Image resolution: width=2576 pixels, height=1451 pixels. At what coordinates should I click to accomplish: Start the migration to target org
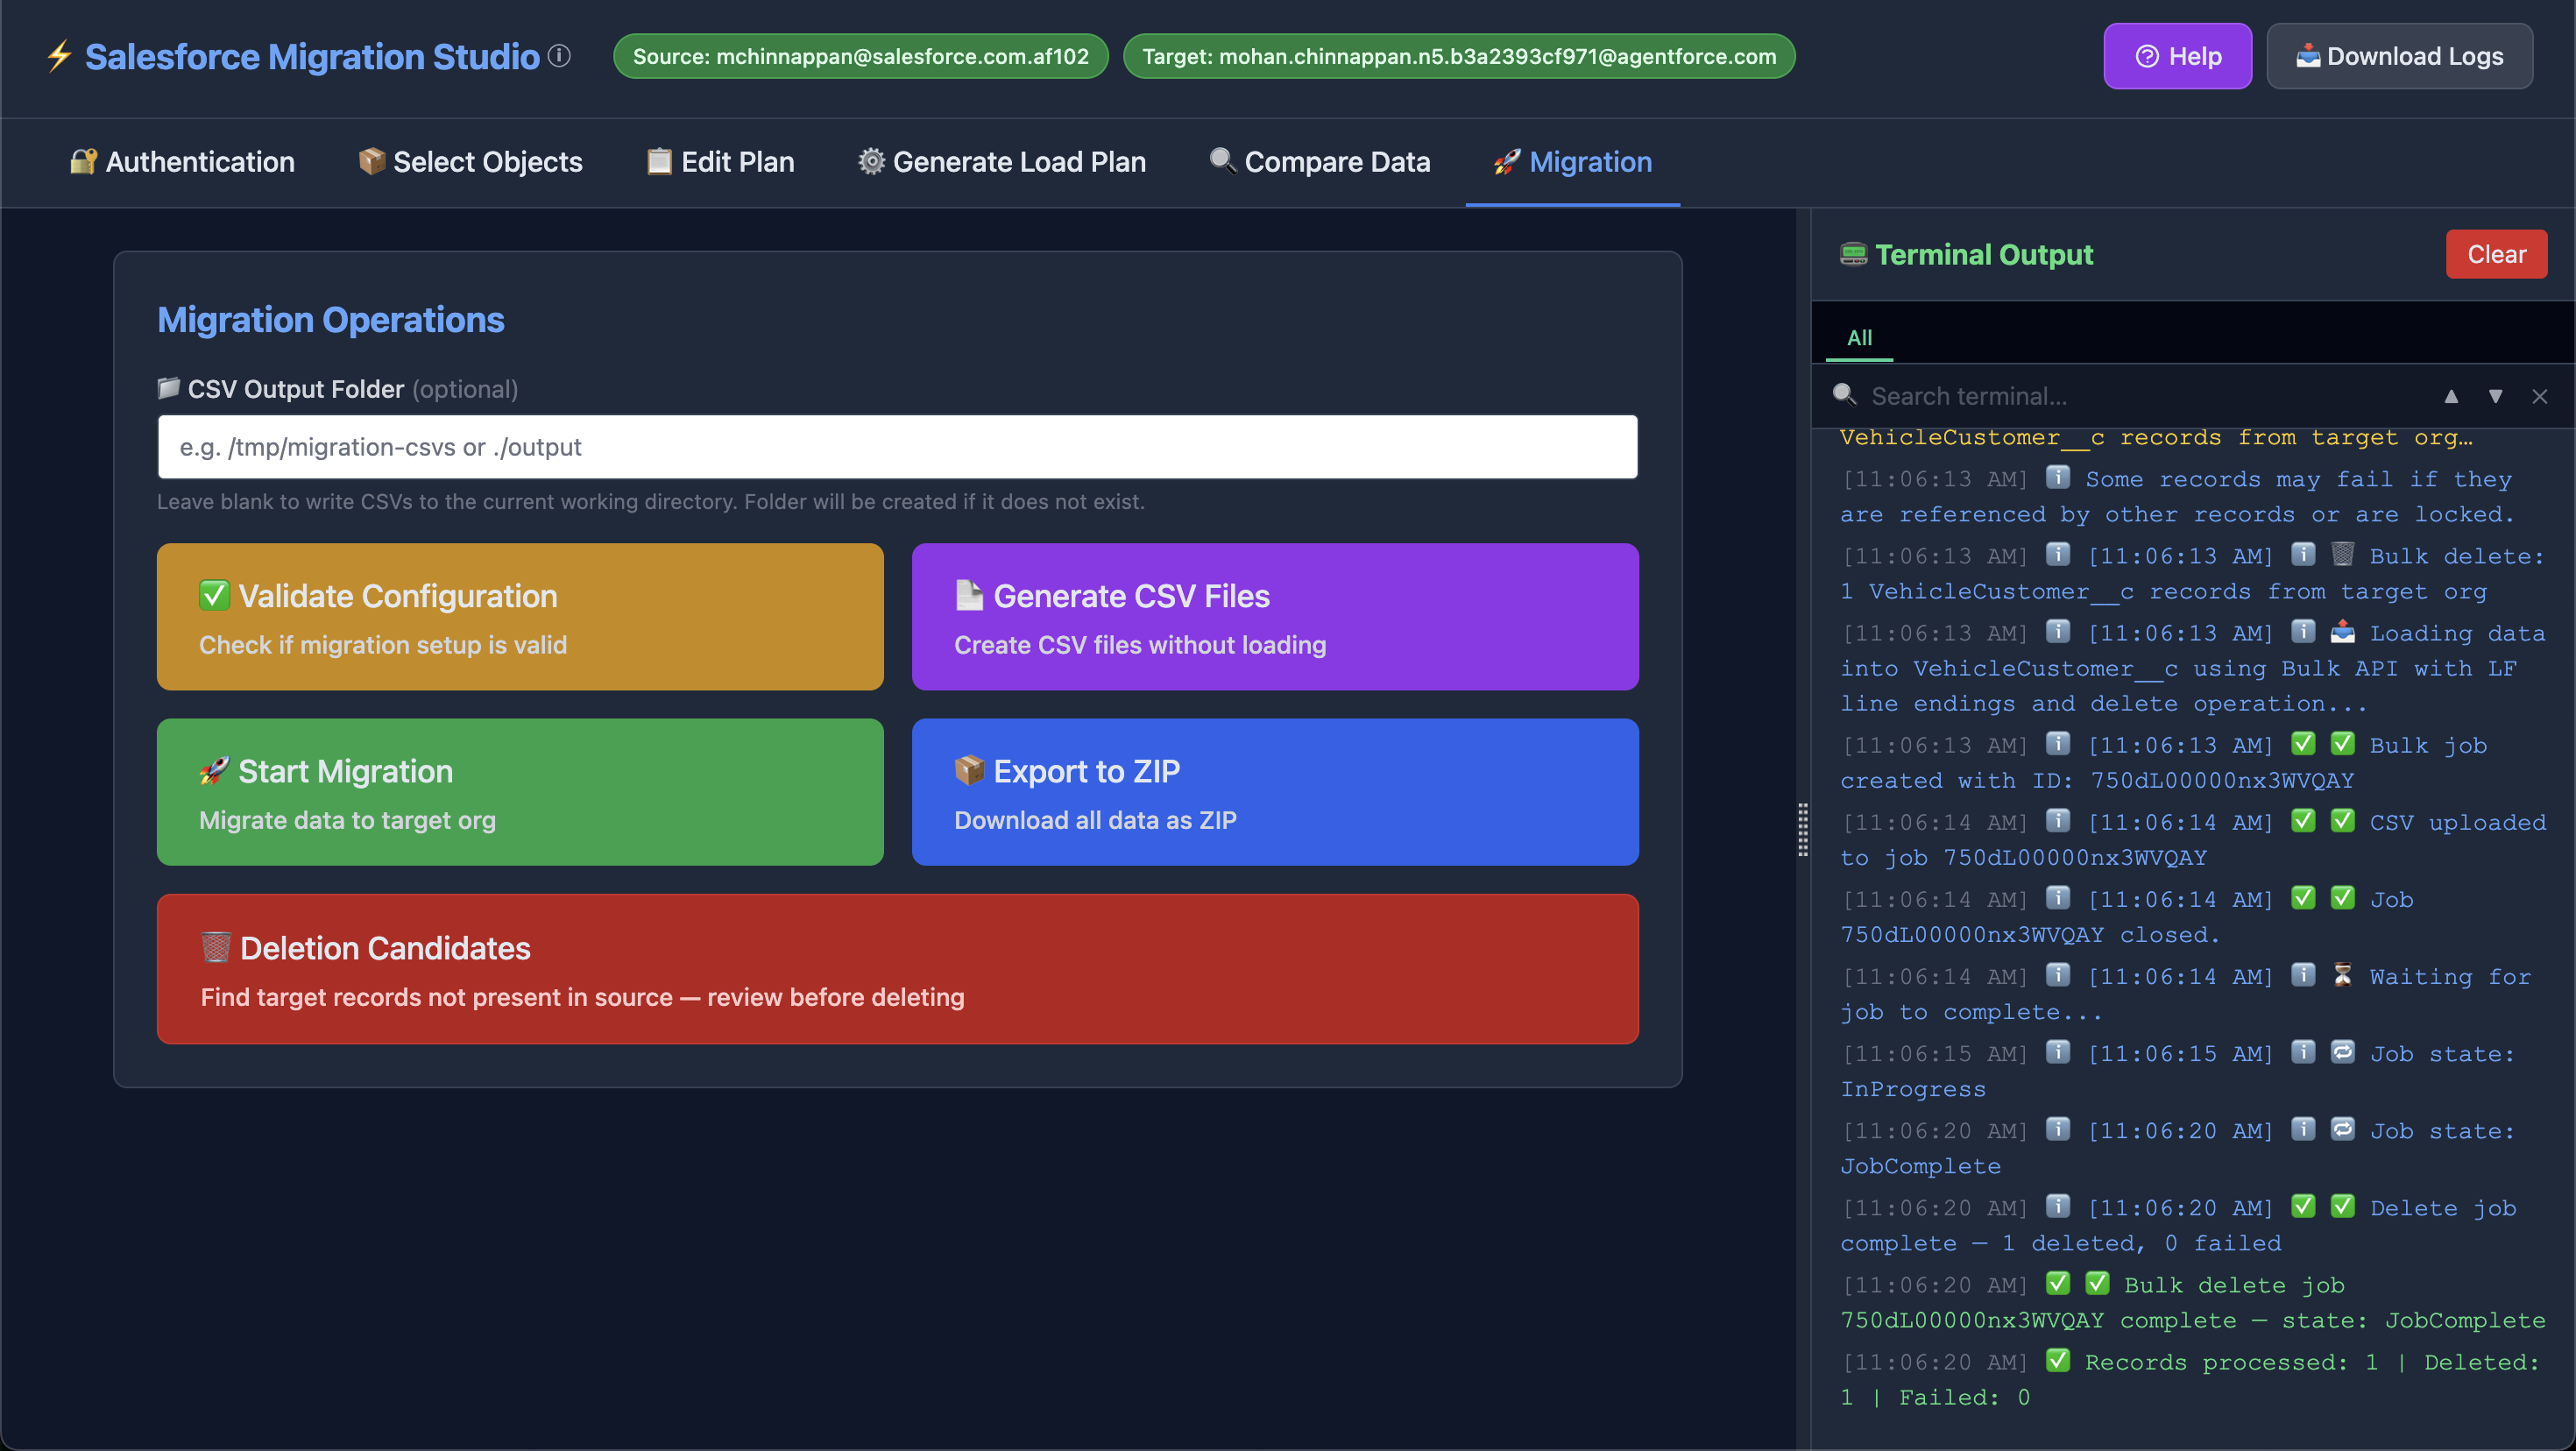click(520, 792)
